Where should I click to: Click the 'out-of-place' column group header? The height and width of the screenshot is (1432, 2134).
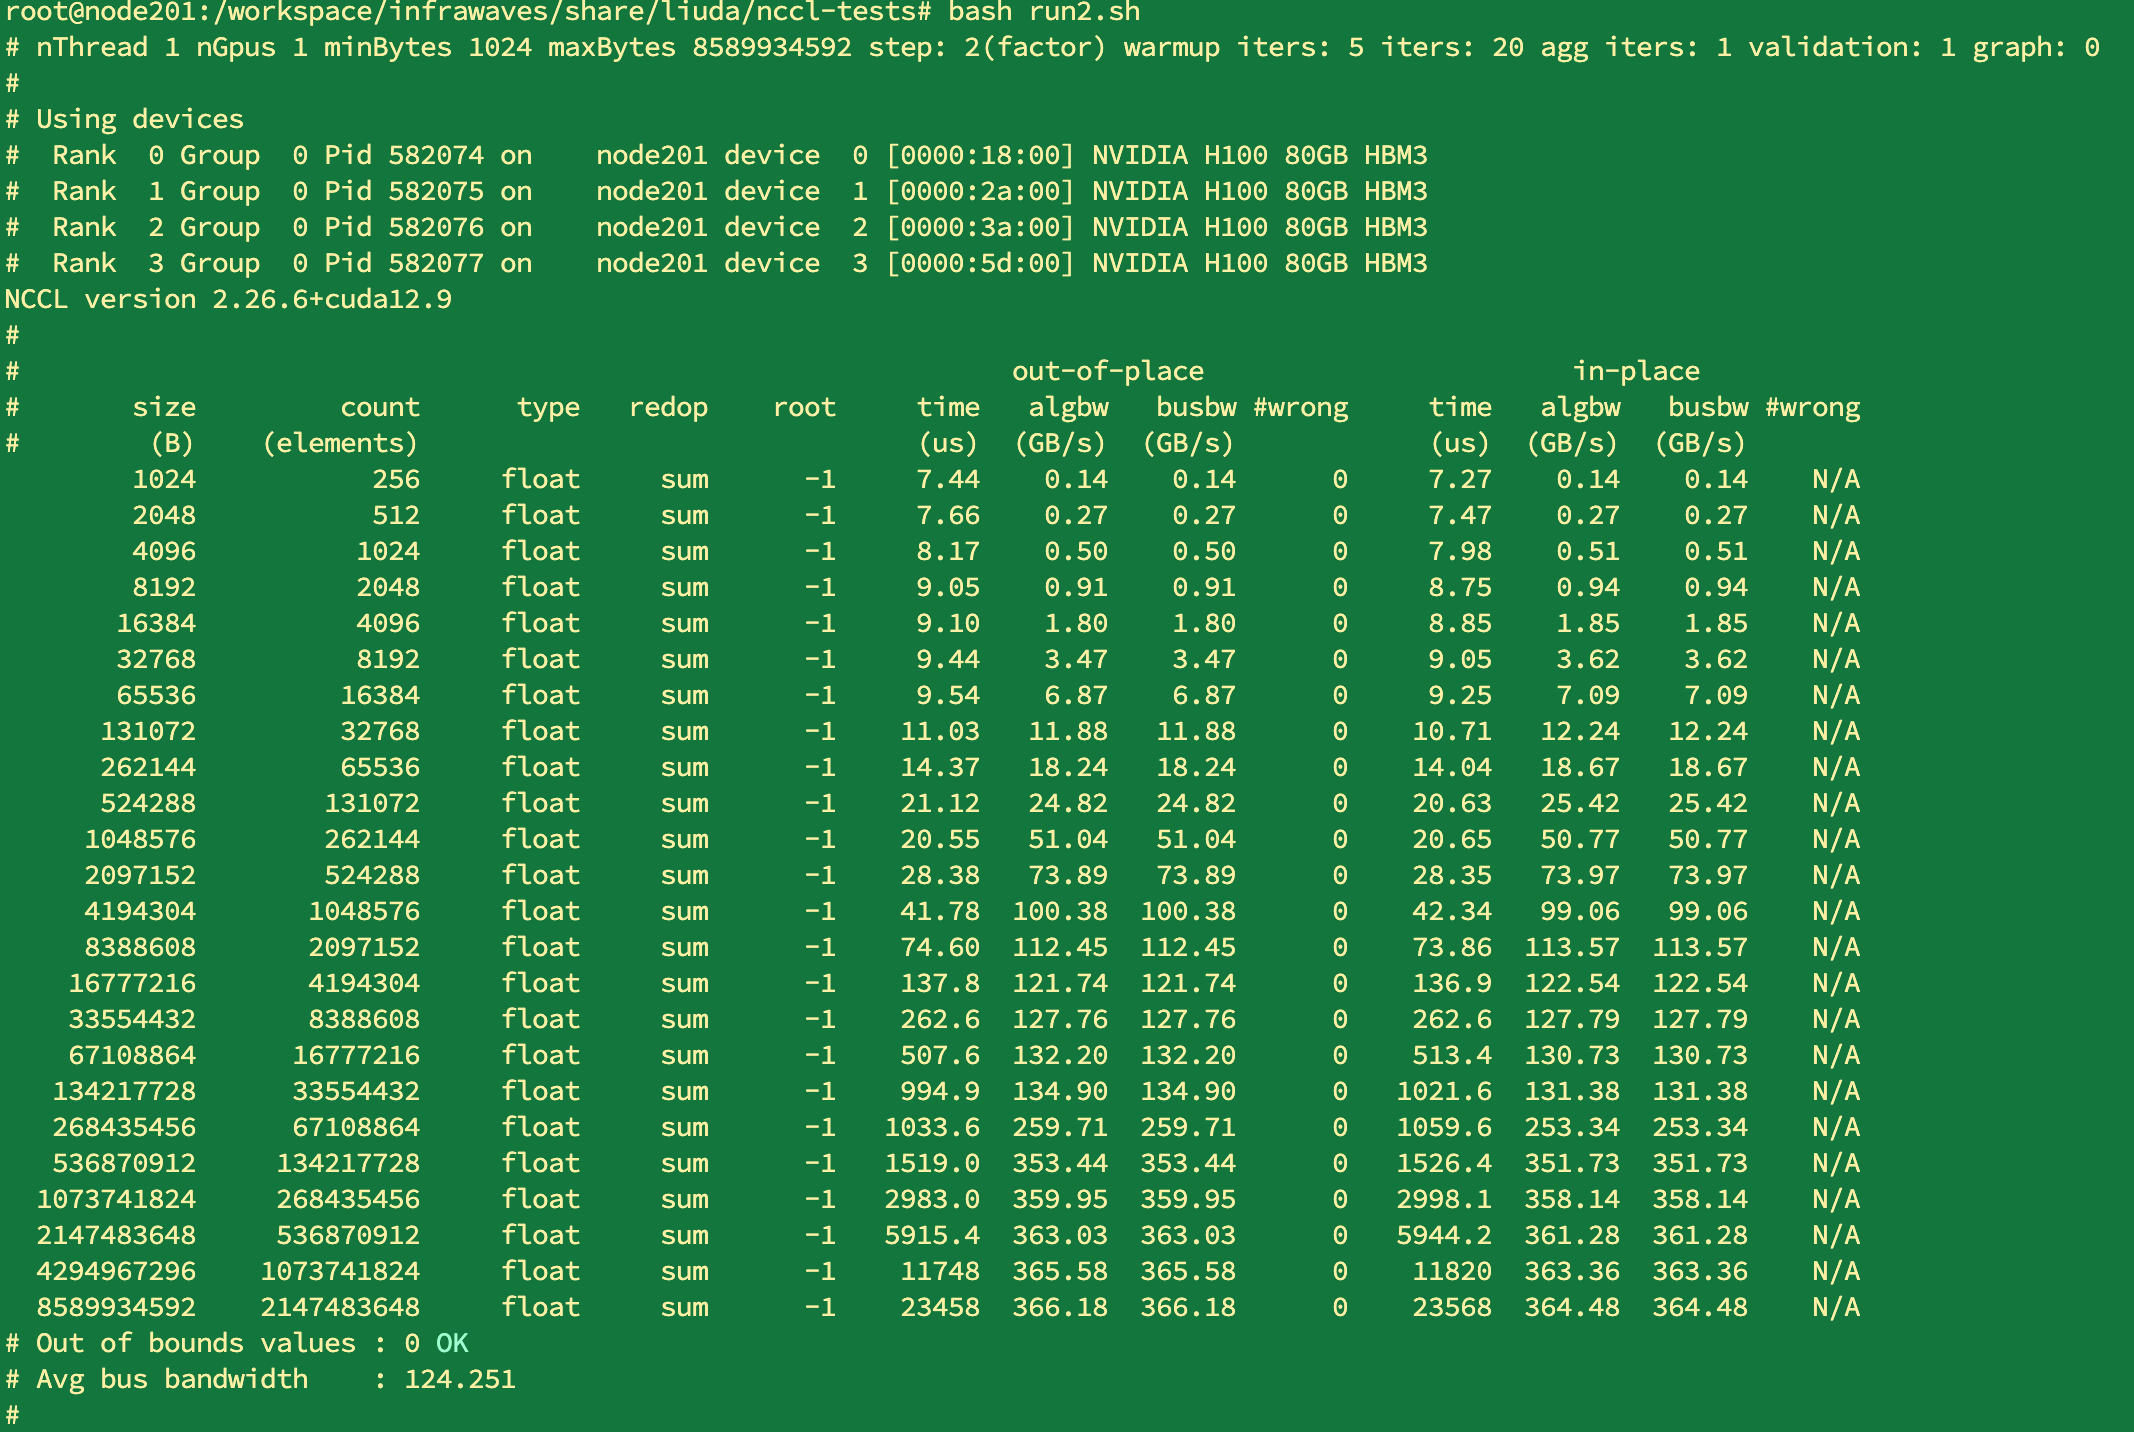tap(1107, 371)
